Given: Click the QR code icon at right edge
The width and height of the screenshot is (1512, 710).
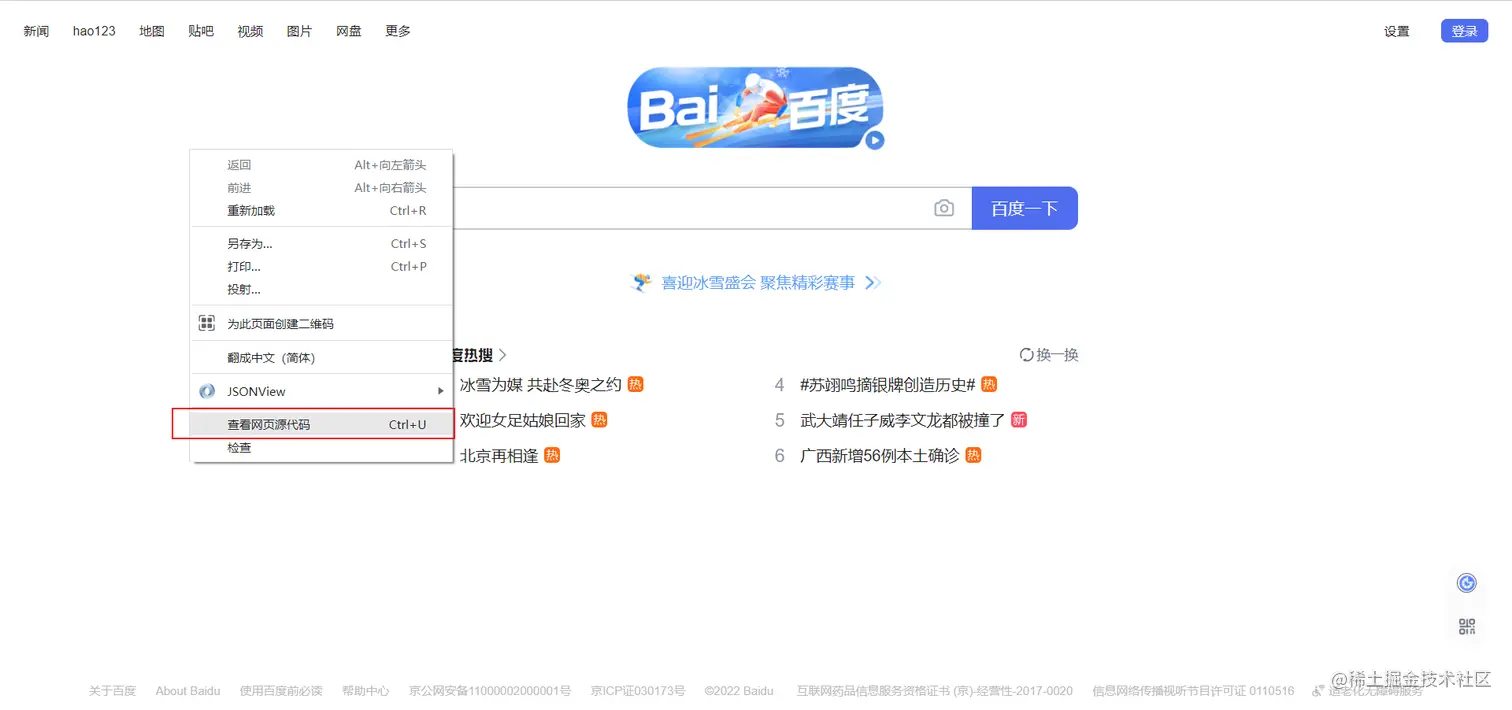Looking at the screenshot, I should 1467,627.
